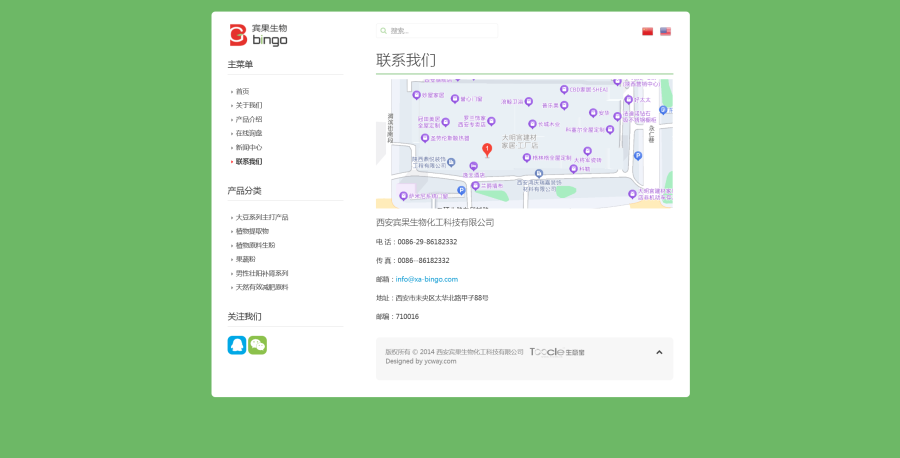This screenshot has width=900, height=458.
Task: Click the 科塞尔全屋定制 map marker
Action: click(x=610, y=130)
